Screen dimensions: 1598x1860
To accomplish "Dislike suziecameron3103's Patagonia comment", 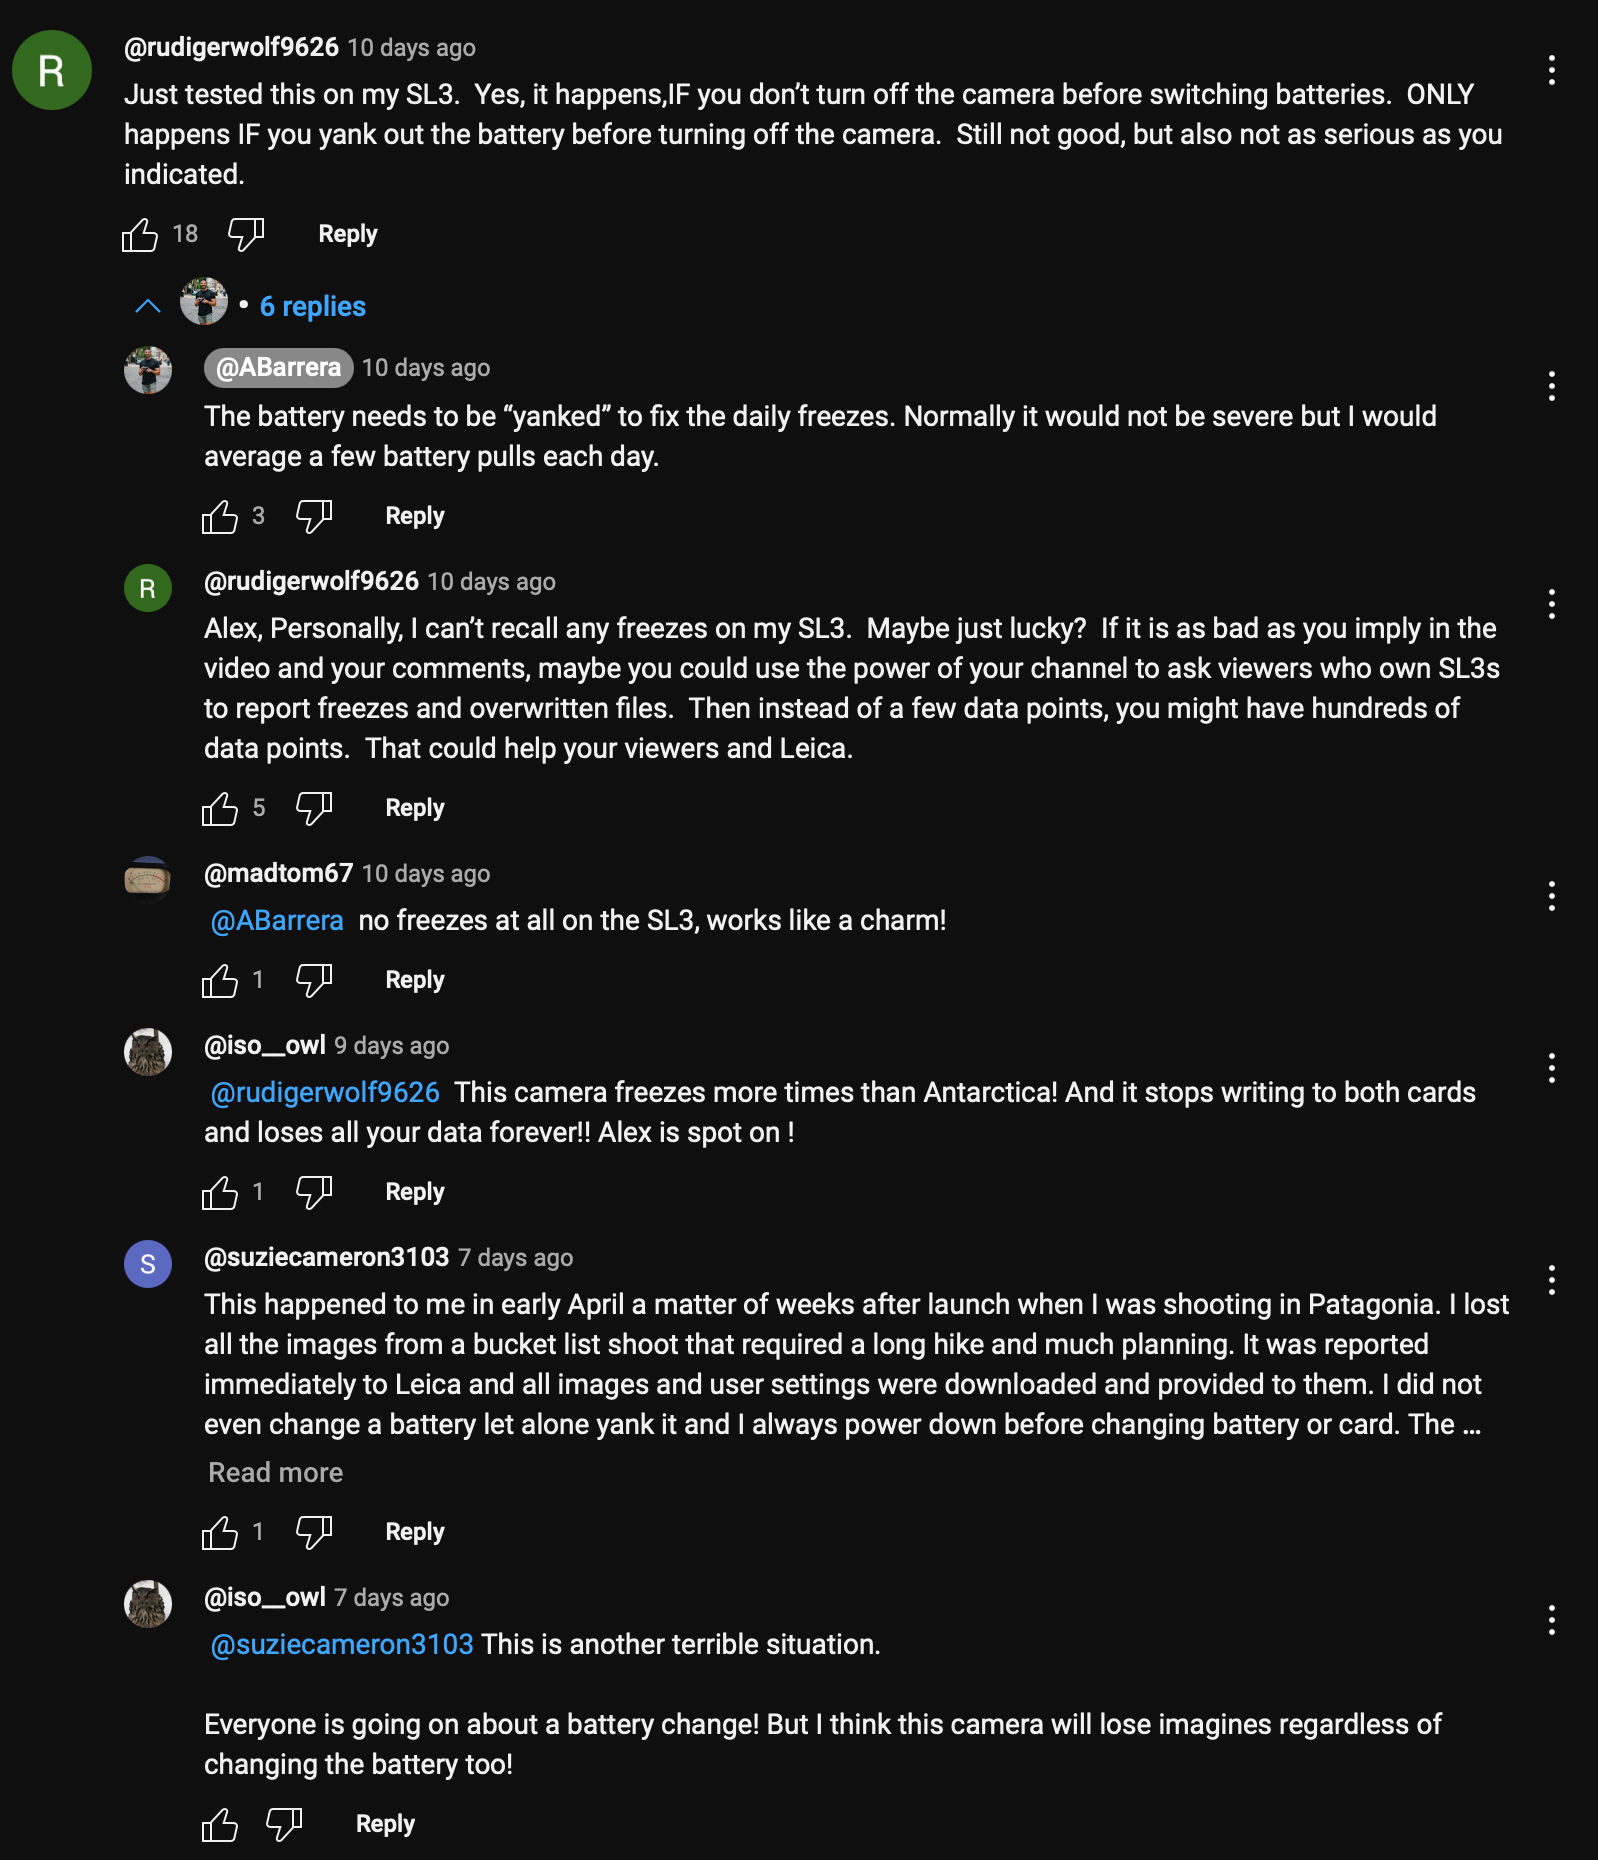I will pyautogui.click(x=314, y=1533).
